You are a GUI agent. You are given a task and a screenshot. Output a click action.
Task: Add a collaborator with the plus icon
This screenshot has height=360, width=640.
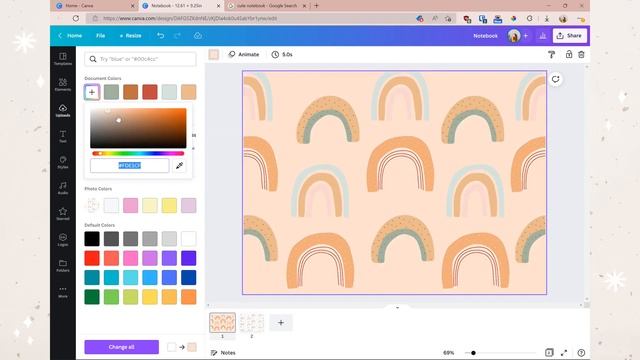pyautogui.click(x=526, y=36)
